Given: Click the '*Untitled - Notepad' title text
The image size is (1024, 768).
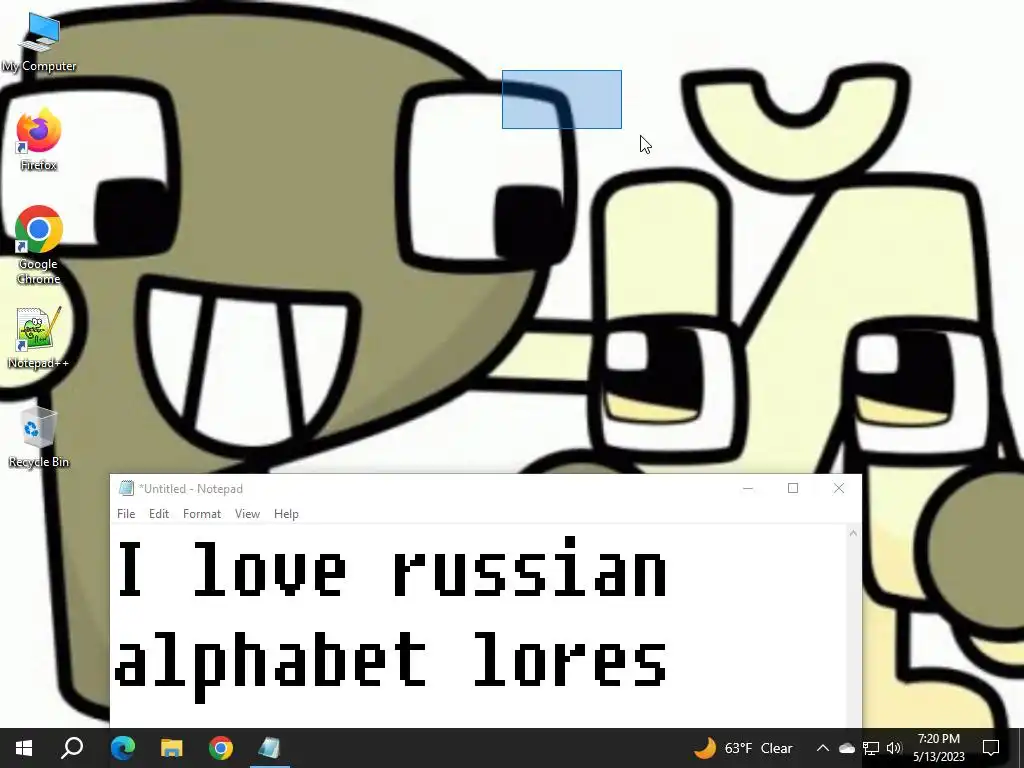Looking at the screenshot, I should (191, 488).
